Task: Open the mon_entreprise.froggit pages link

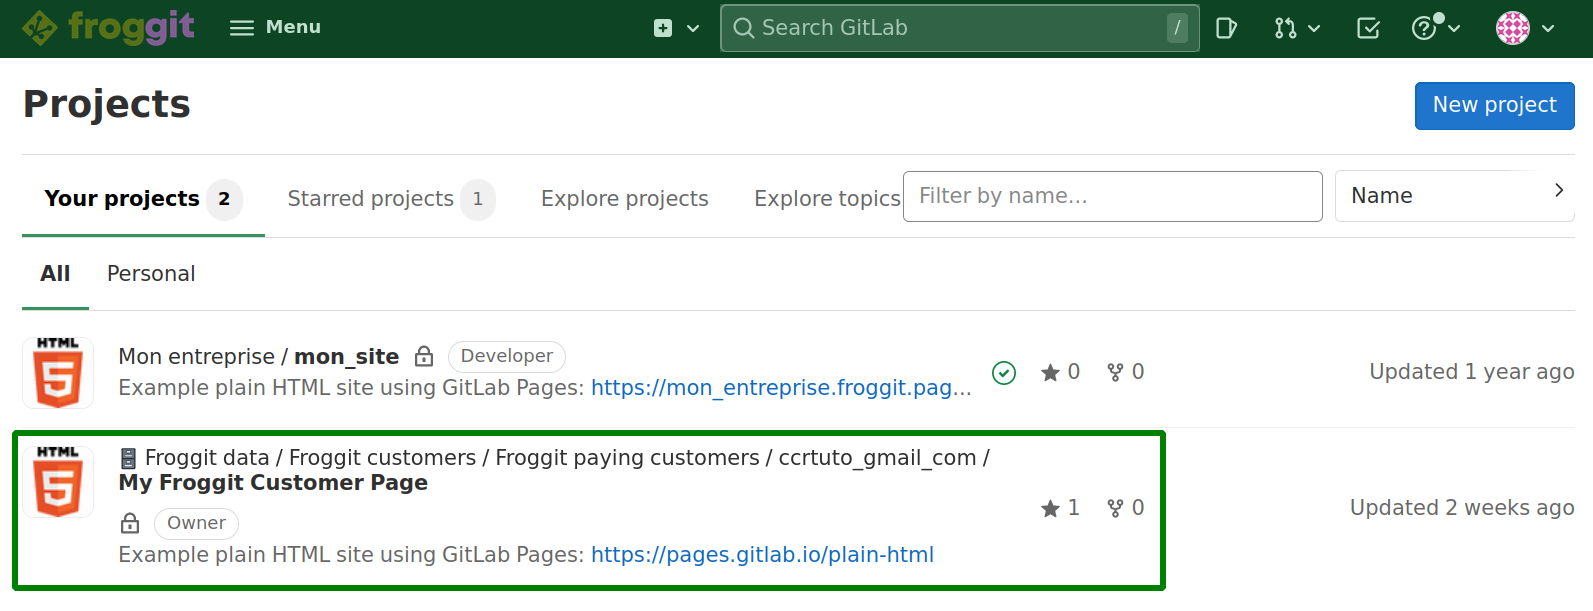Action: (x=781, y=388)
